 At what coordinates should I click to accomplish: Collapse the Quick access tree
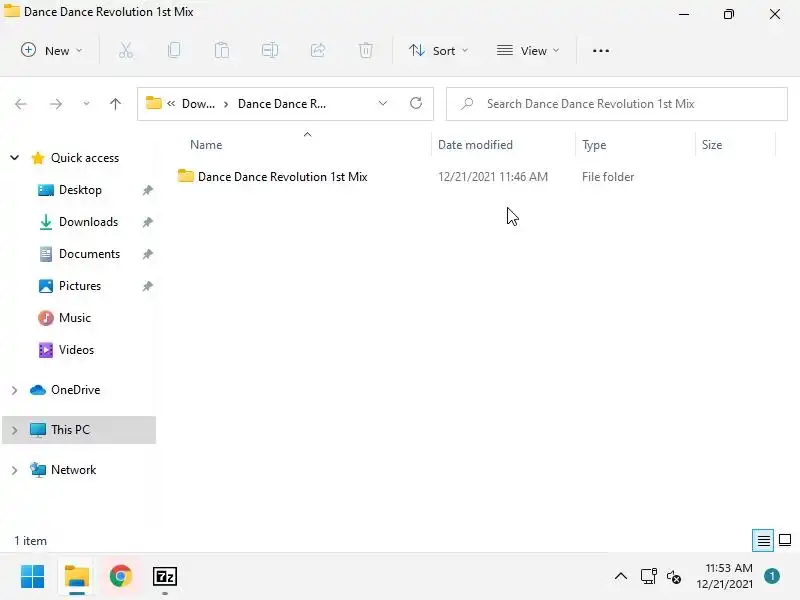tap(15, 158)
